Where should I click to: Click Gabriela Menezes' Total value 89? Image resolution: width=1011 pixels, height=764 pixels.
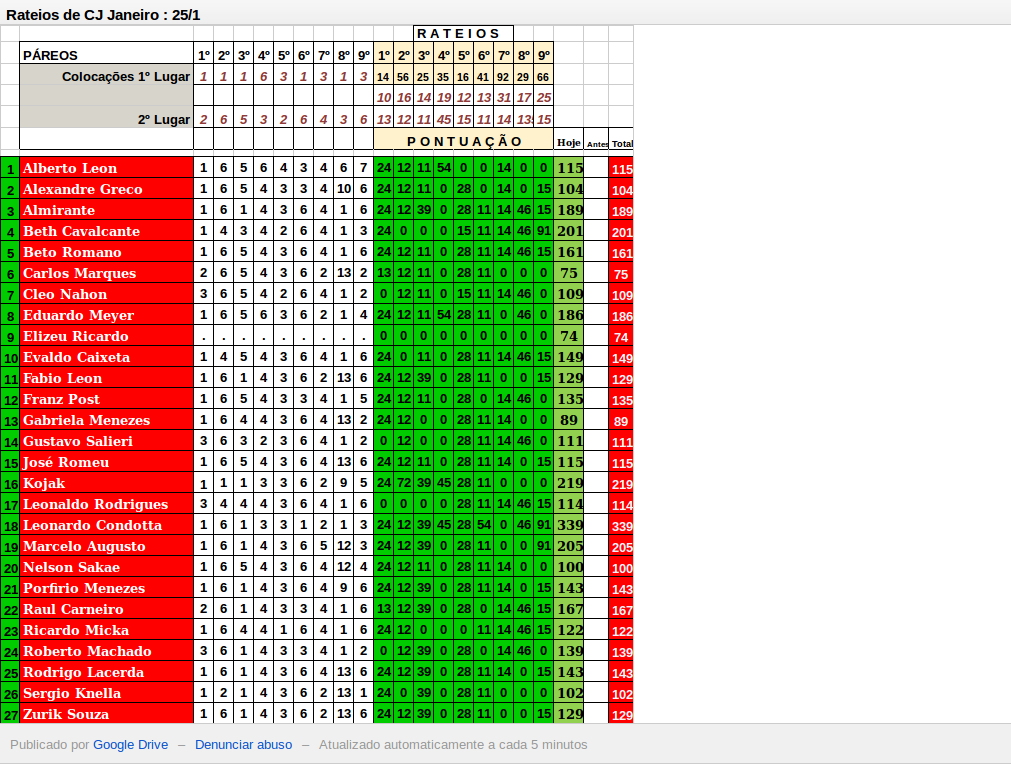[622, 421]
